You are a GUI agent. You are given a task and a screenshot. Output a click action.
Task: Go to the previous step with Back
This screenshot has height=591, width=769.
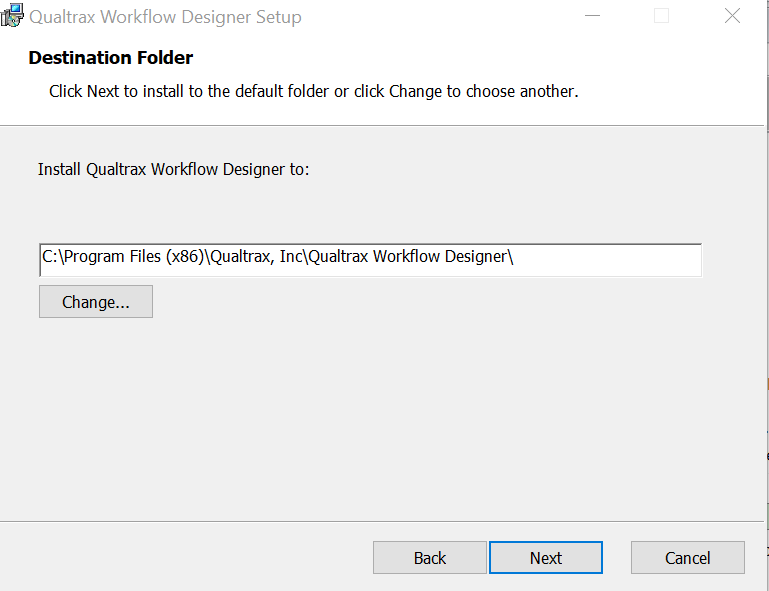point(430,558)
